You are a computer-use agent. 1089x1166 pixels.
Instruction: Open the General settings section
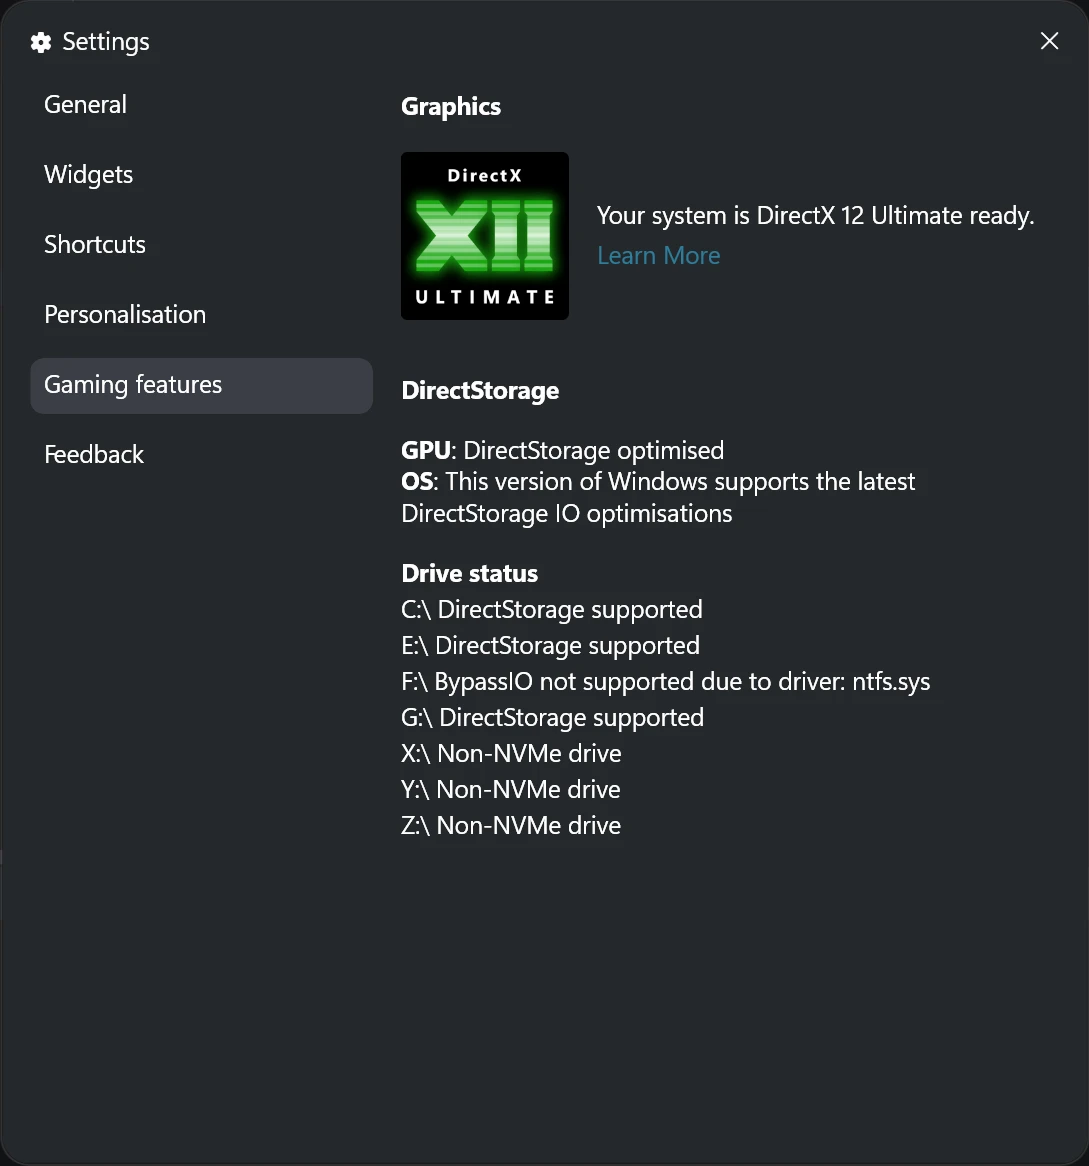[x=85, y=104]
